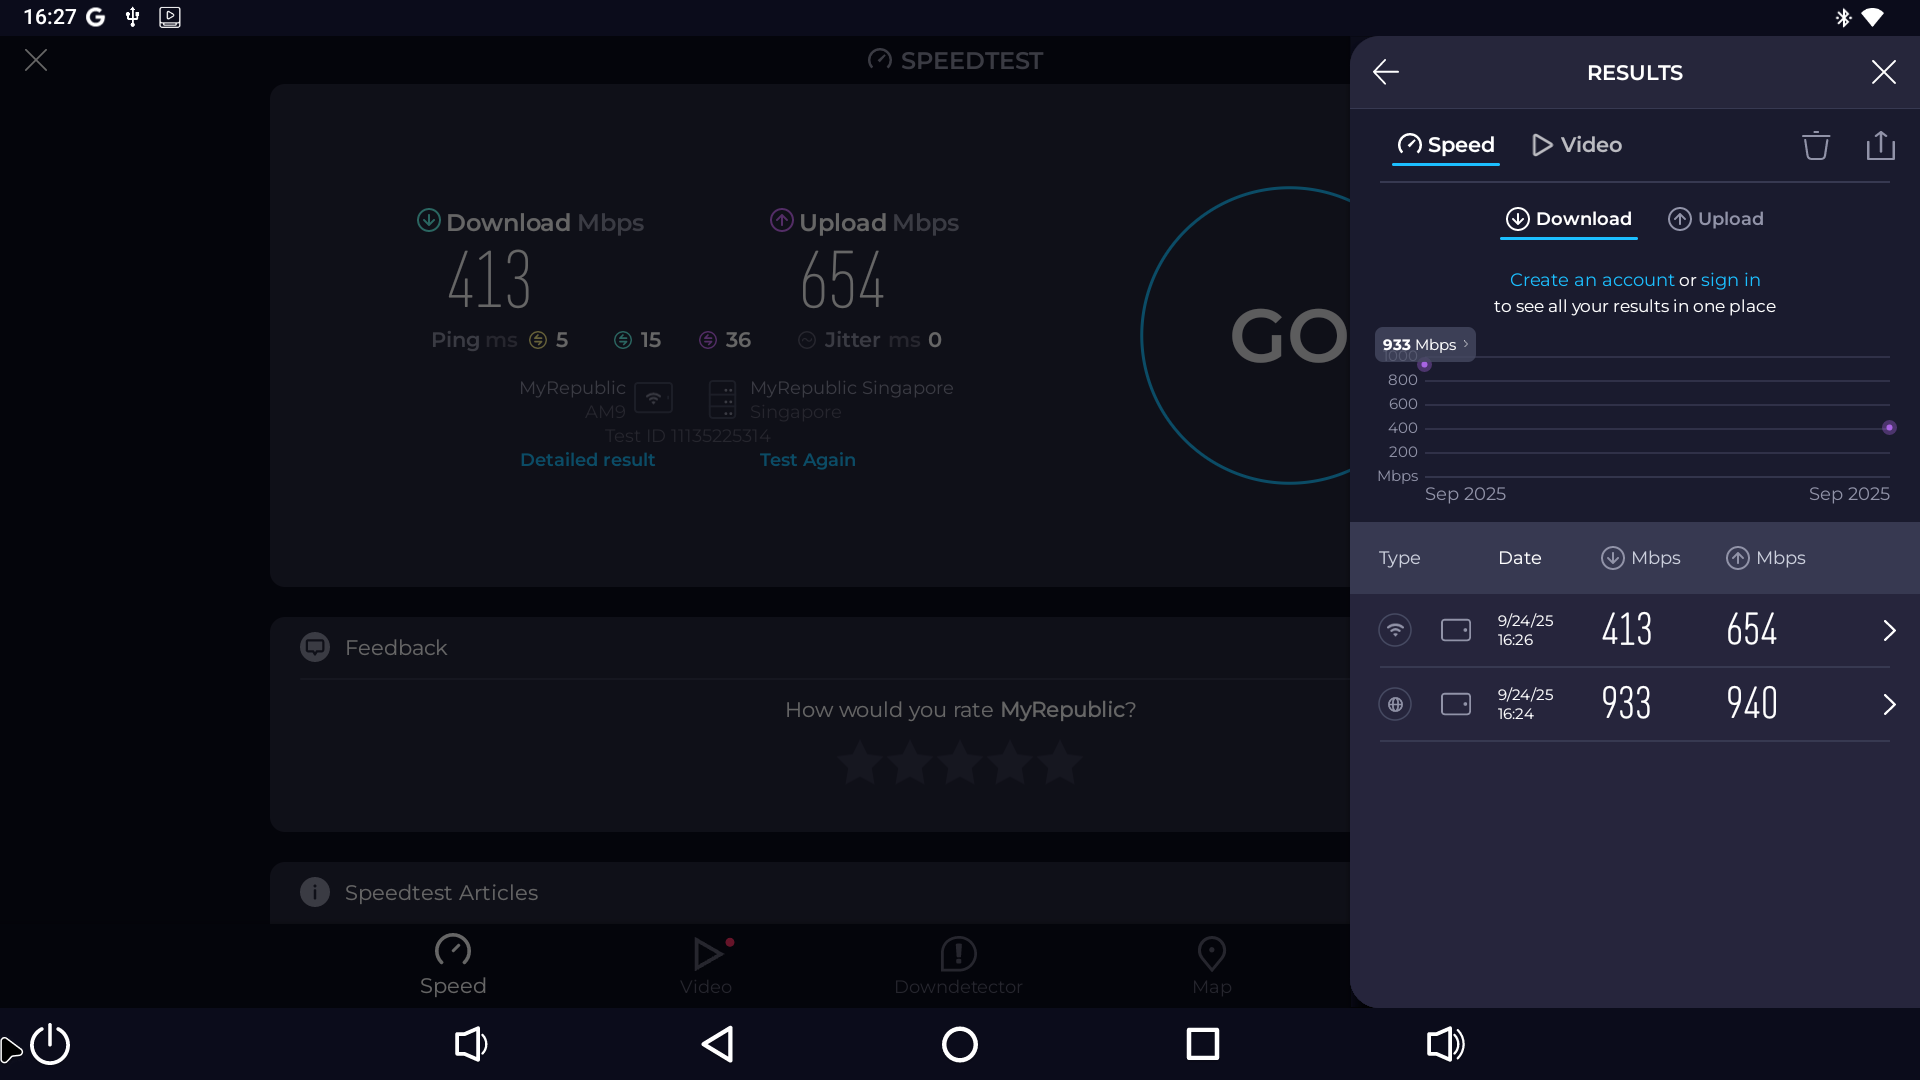
Task: Delete results using the trash icon
Action: point(1815,146)
